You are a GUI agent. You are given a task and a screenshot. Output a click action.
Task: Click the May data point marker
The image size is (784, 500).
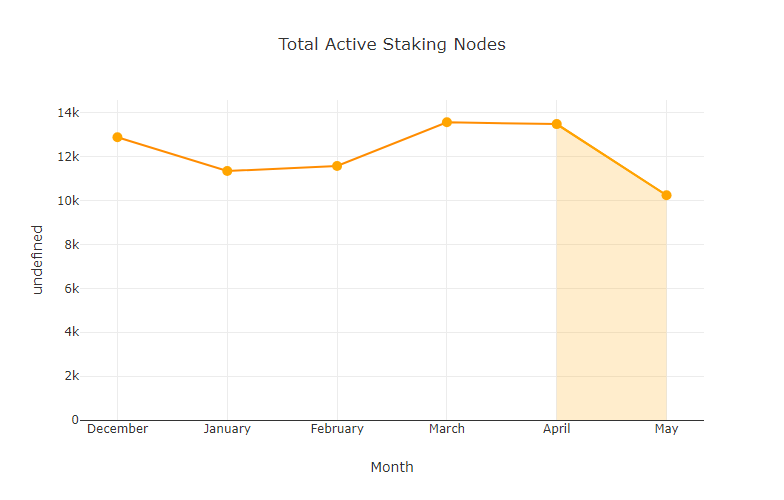pos(666,195)
